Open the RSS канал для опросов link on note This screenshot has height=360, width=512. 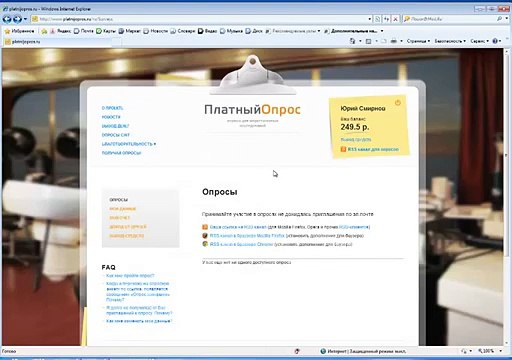tap(373, 149)
